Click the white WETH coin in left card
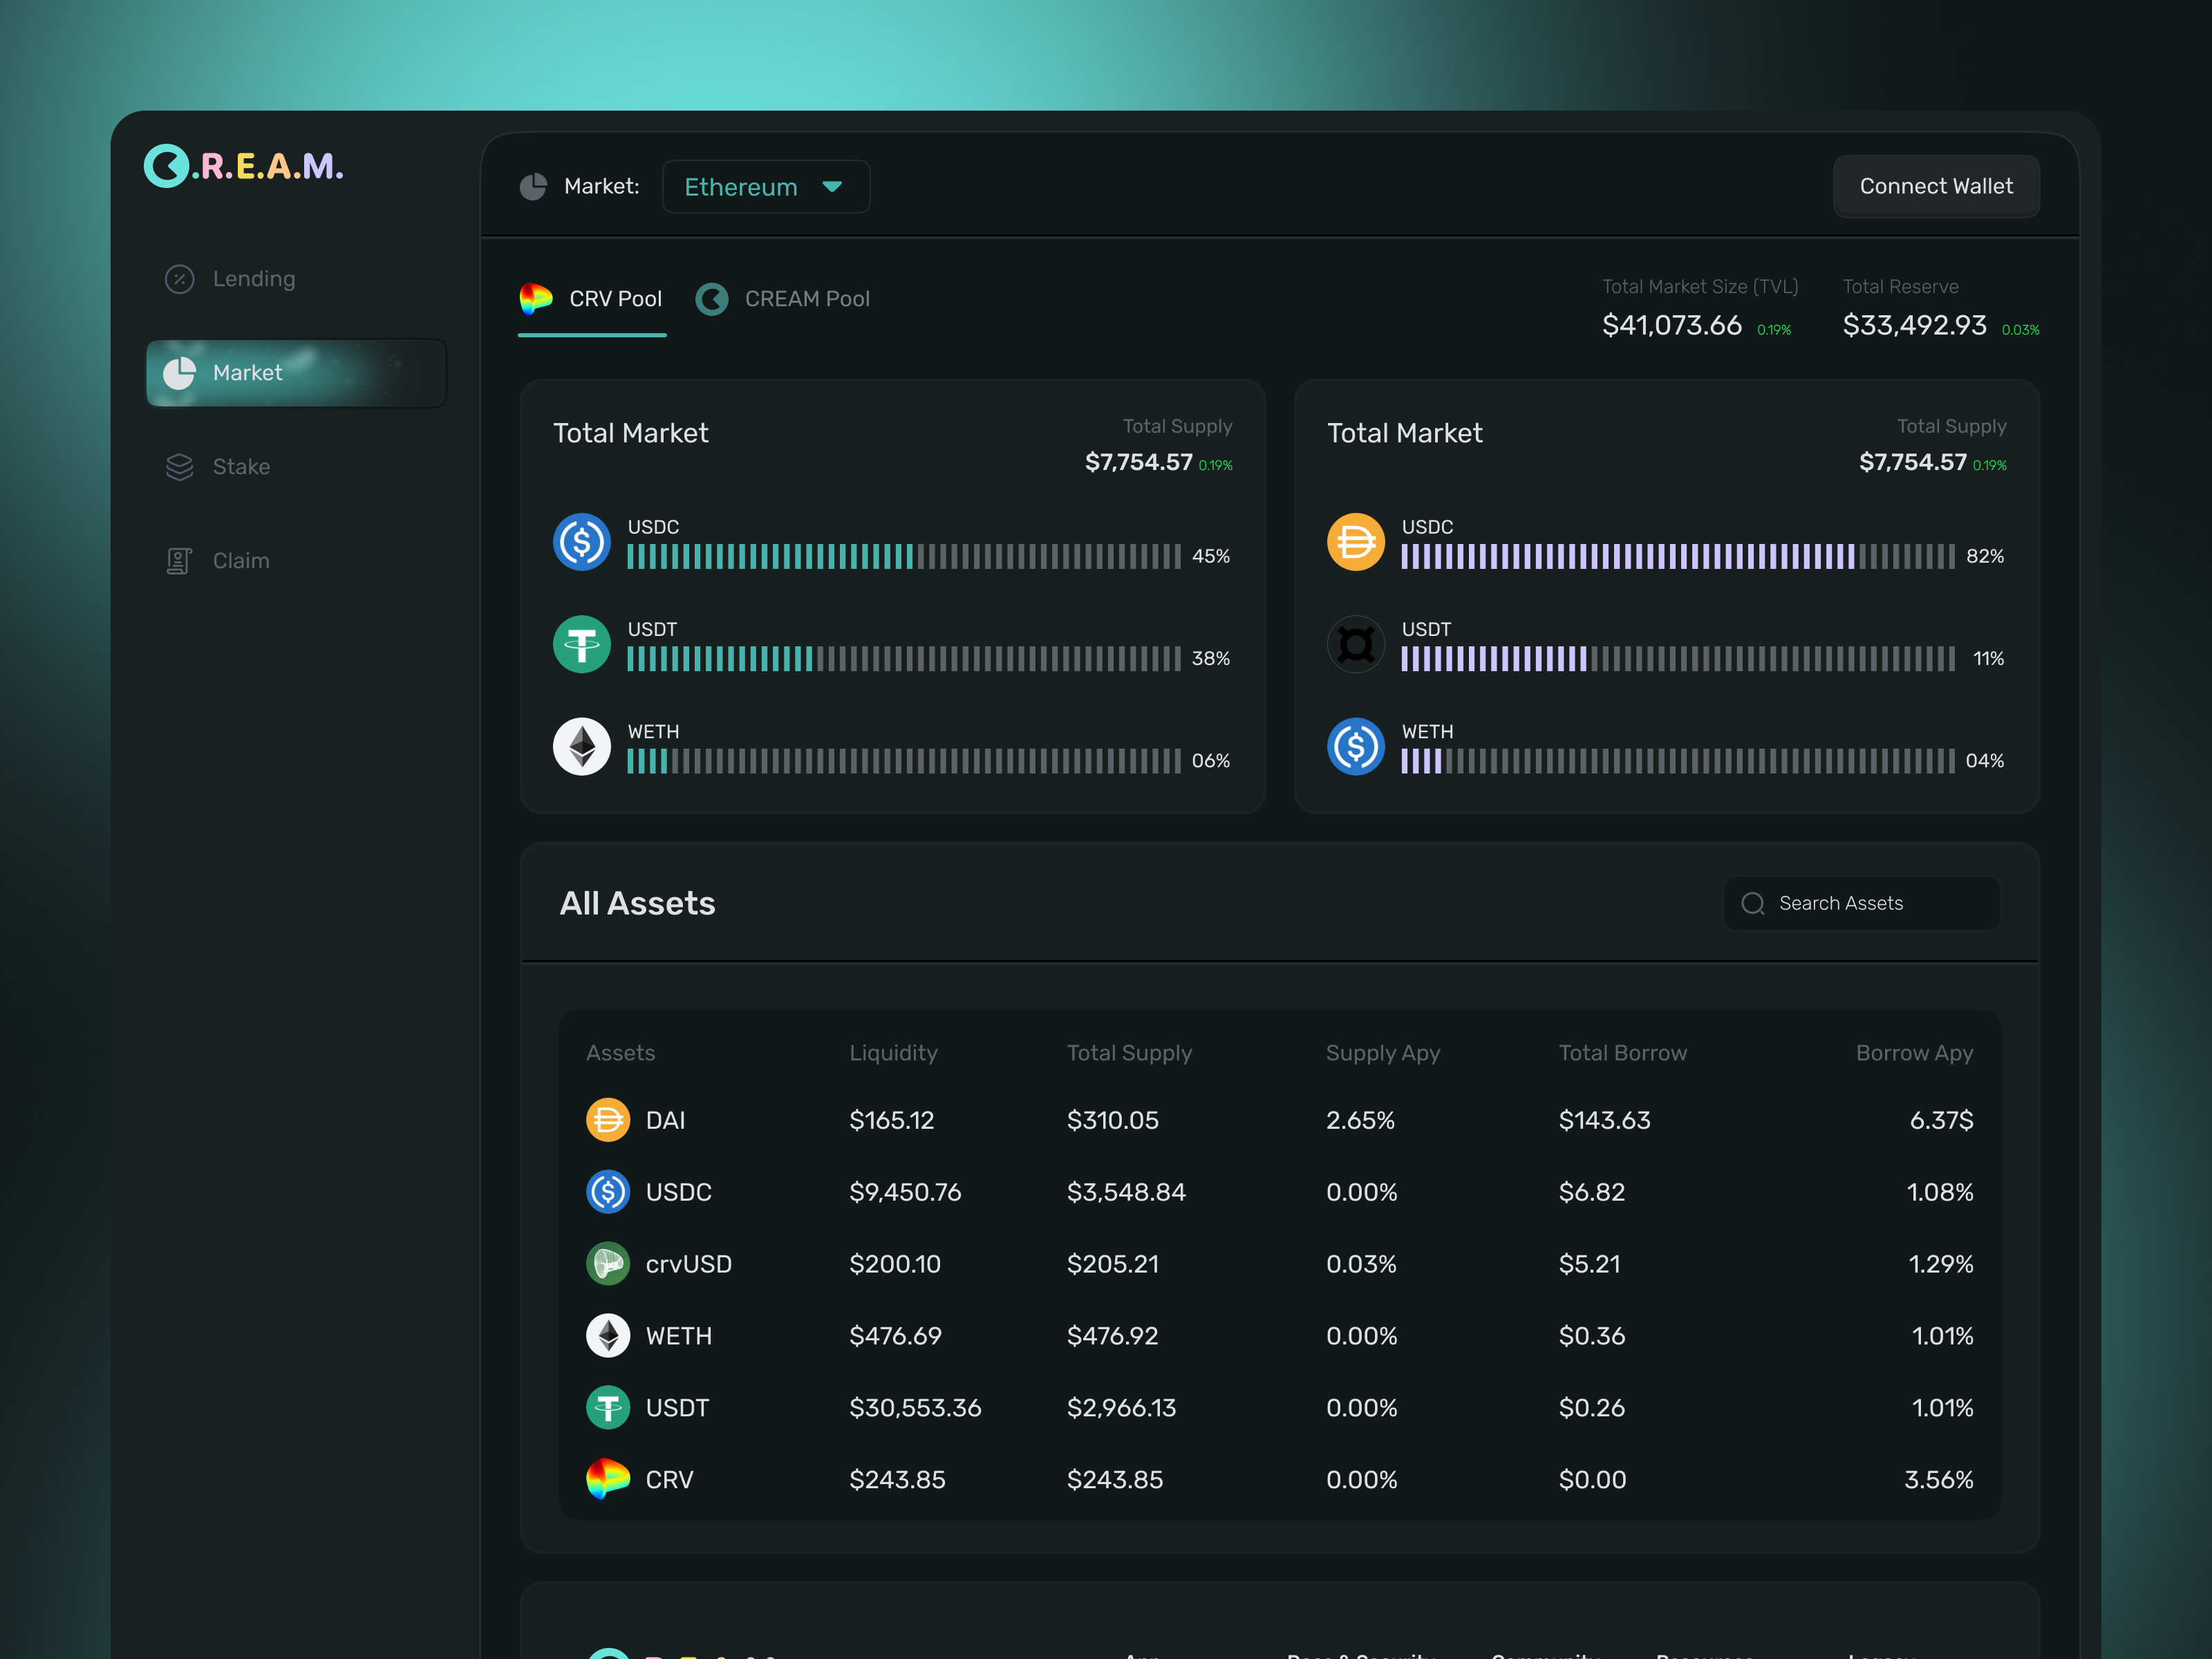Viewport: 2212px width, 1659px height. pos(582,746)
